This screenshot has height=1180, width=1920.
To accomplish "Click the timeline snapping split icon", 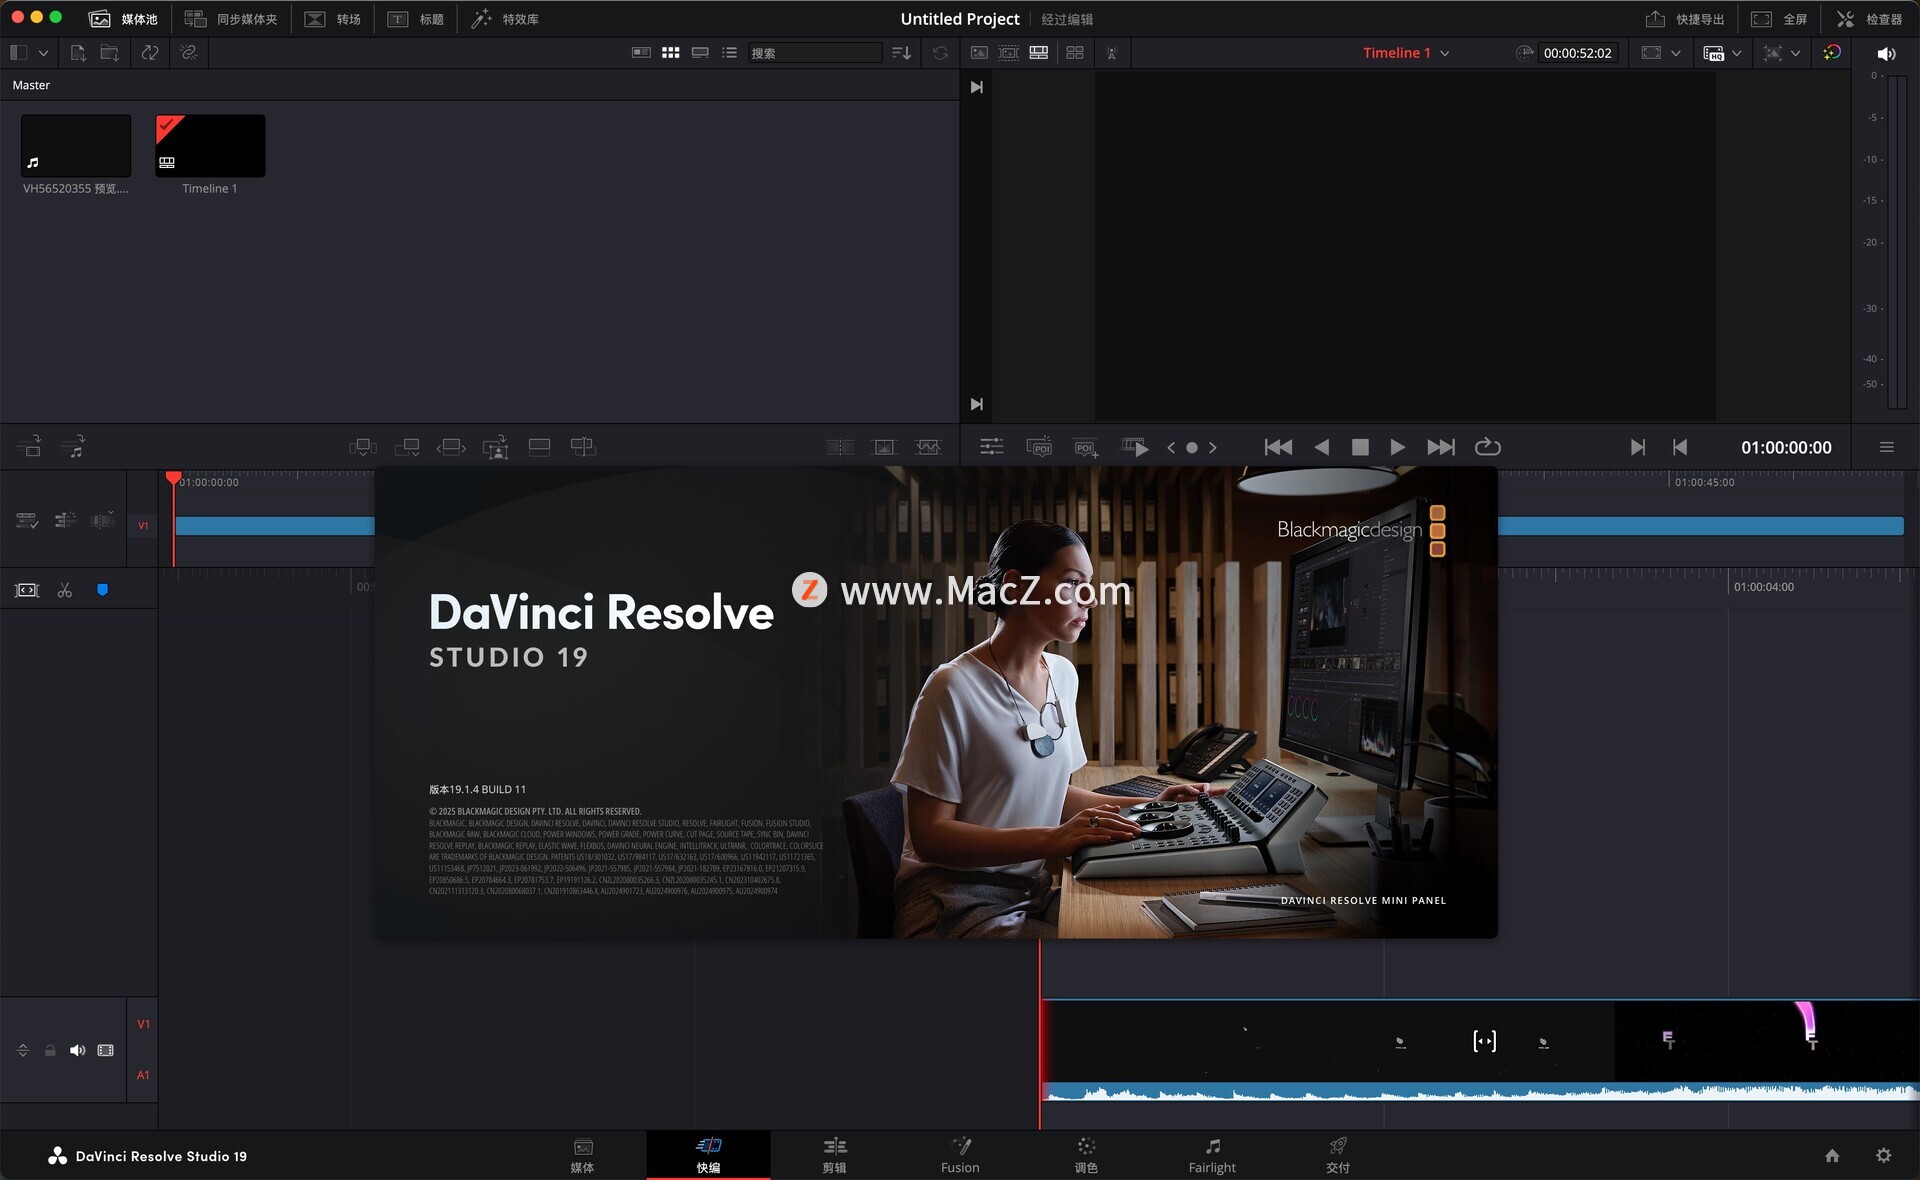I will tap(65, 520).
